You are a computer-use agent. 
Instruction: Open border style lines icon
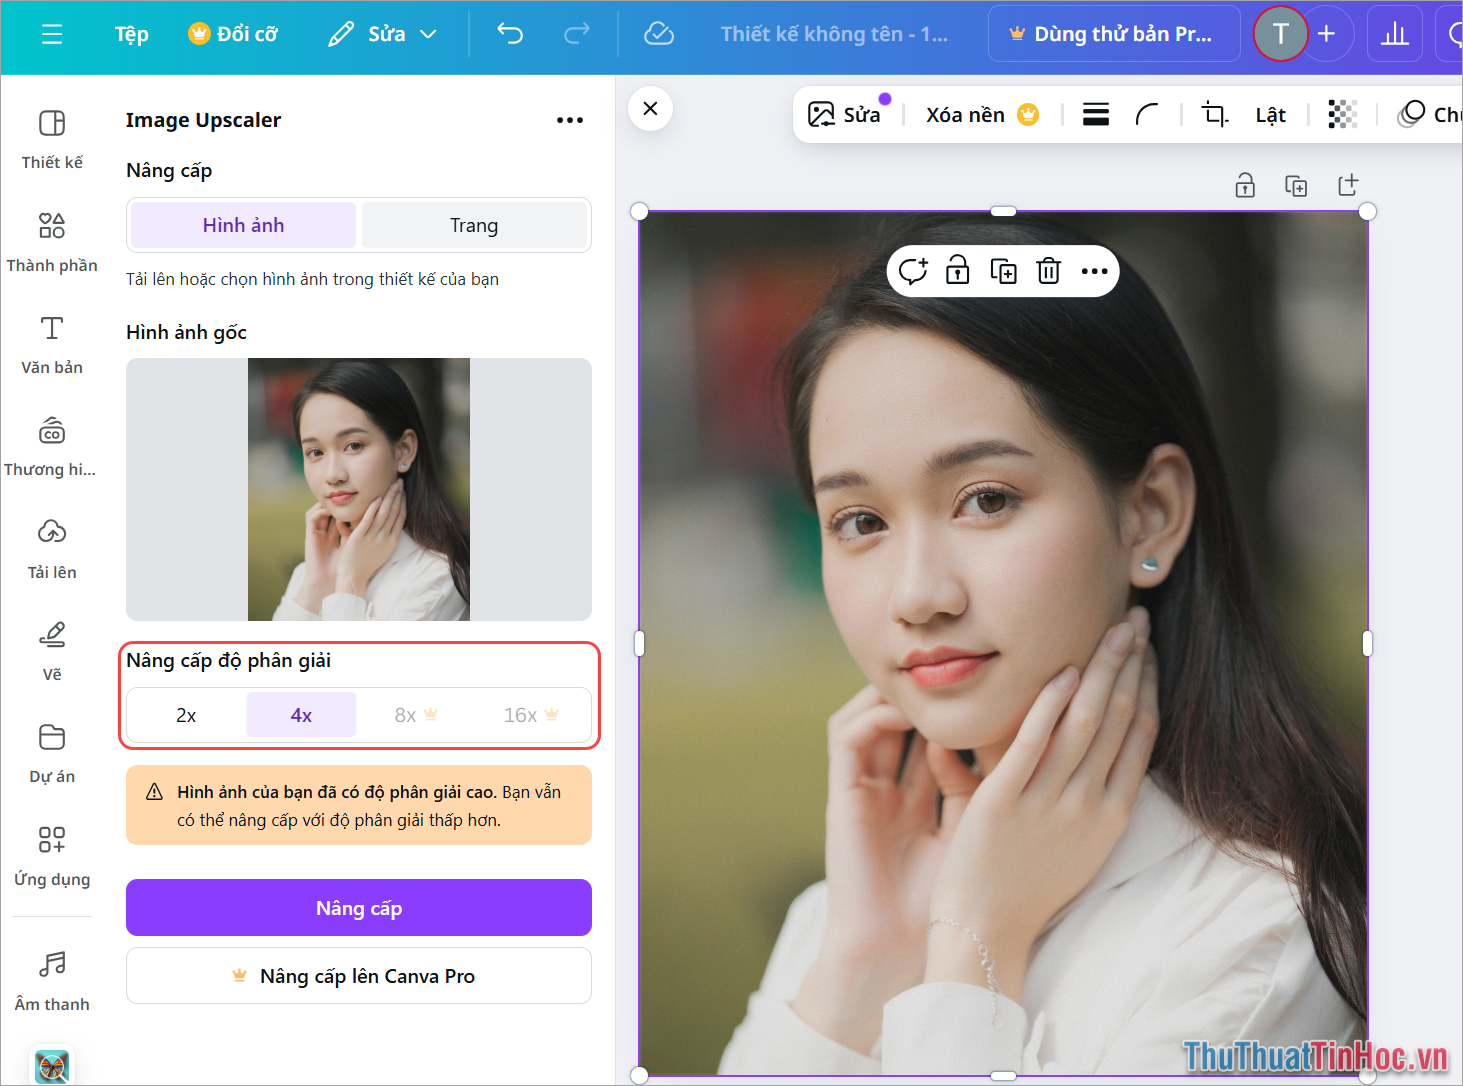(x=1096, y=114)
